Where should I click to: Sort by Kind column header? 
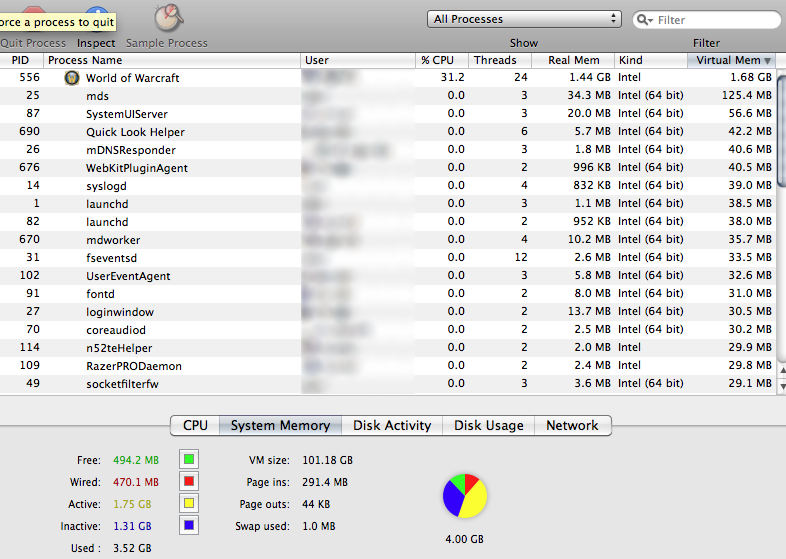point(651,60)
